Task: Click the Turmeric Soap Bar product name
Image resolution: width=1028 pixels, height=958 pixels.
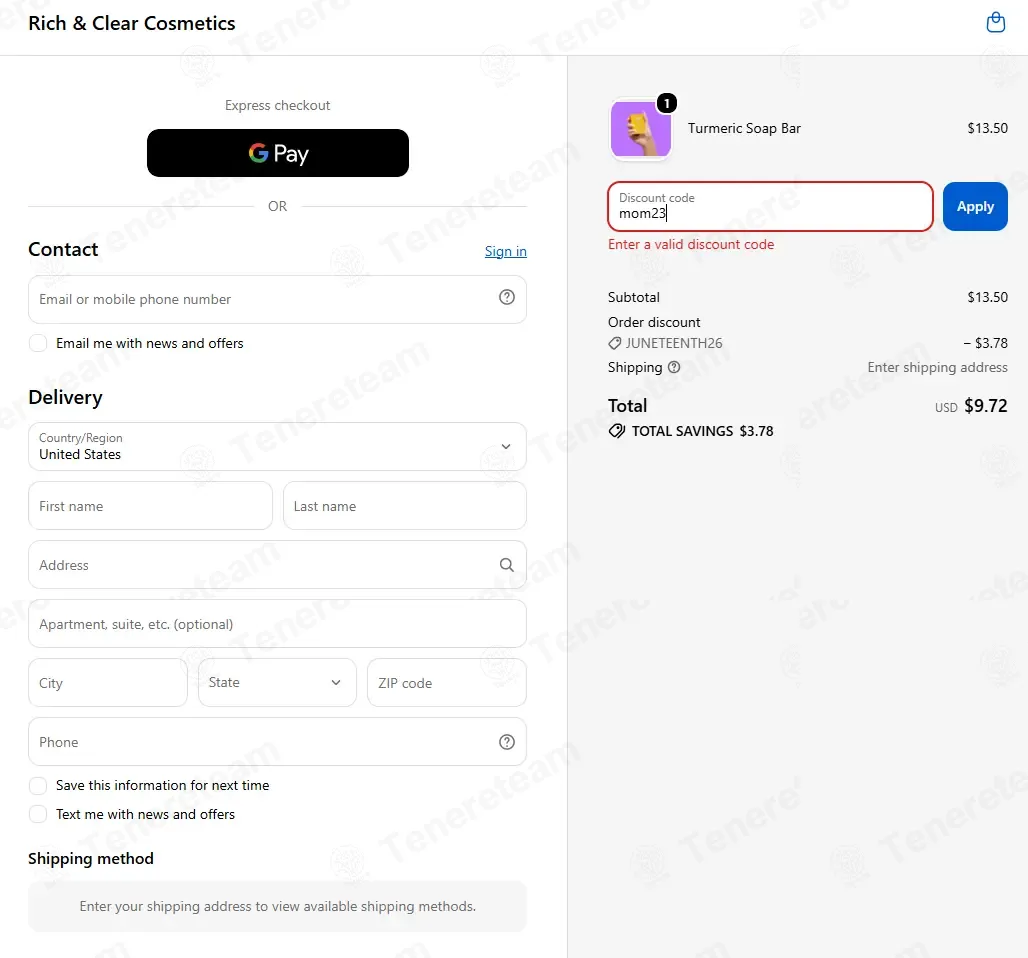Action: [x=744, y=128]
